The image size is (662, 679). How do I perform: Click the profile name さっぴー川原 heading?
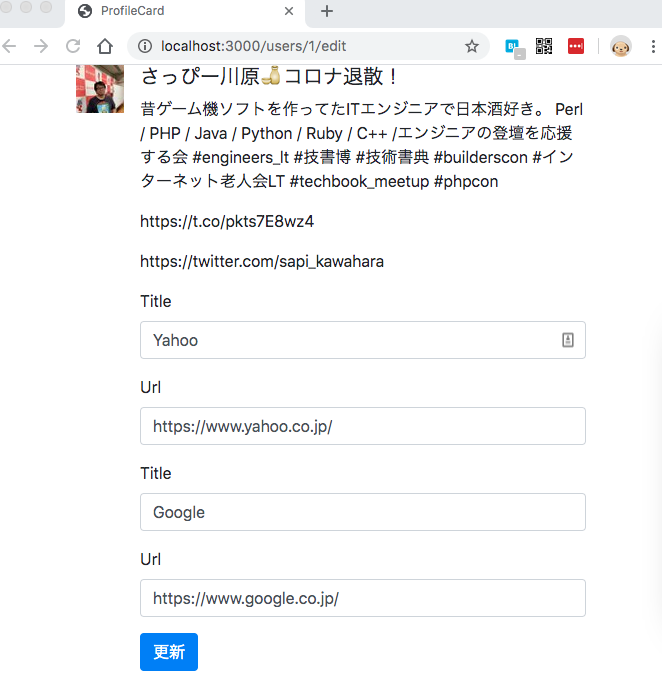pyautogui.click(x=269, y=77)
